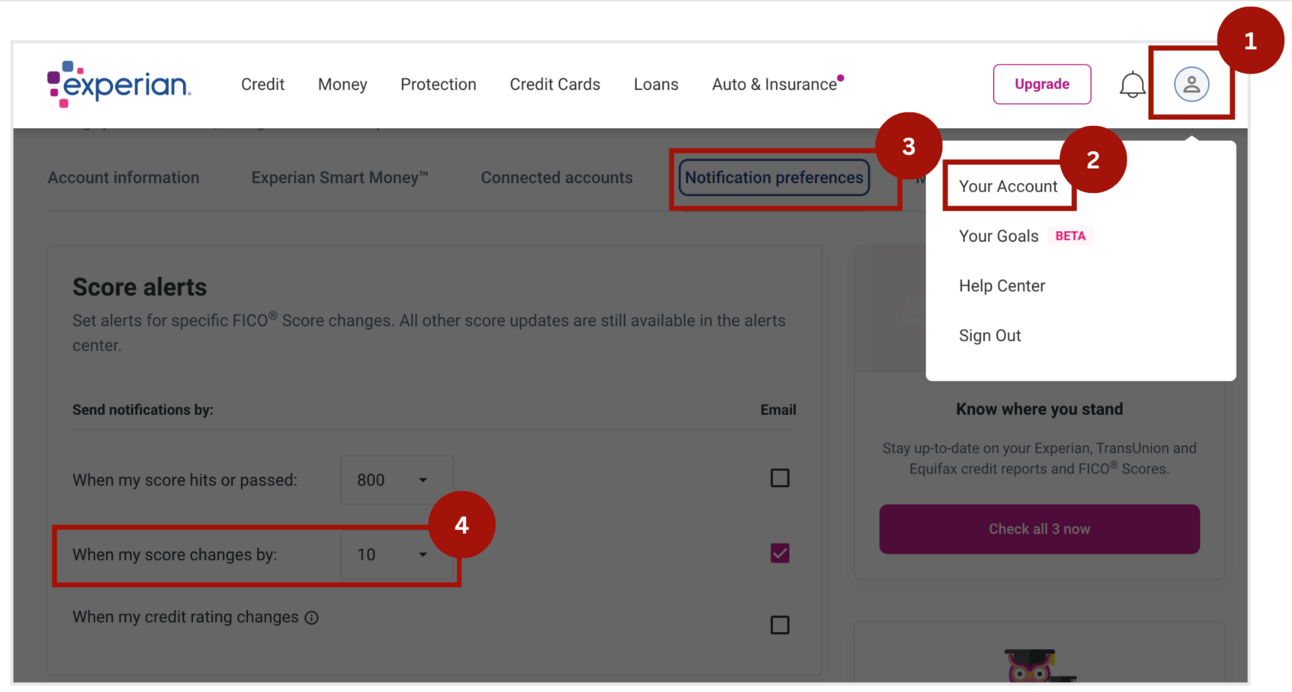1292x692 pixels.
Task: Switch to Experian Smart Money tab
Action: (340, 178)
